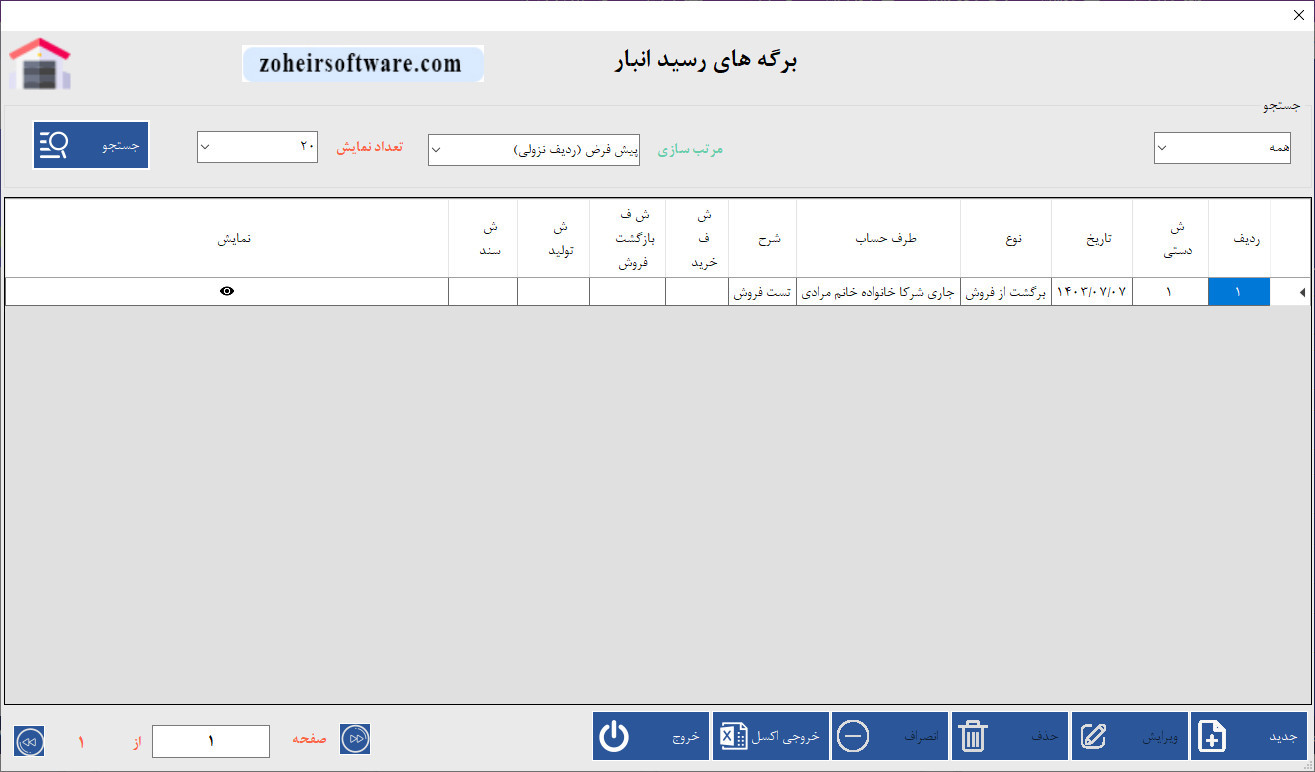Open zoheirsoftware.com banner link
The width and height of the screenshot is (1315, 772).
pyautogui.click(x=362, y=64)
